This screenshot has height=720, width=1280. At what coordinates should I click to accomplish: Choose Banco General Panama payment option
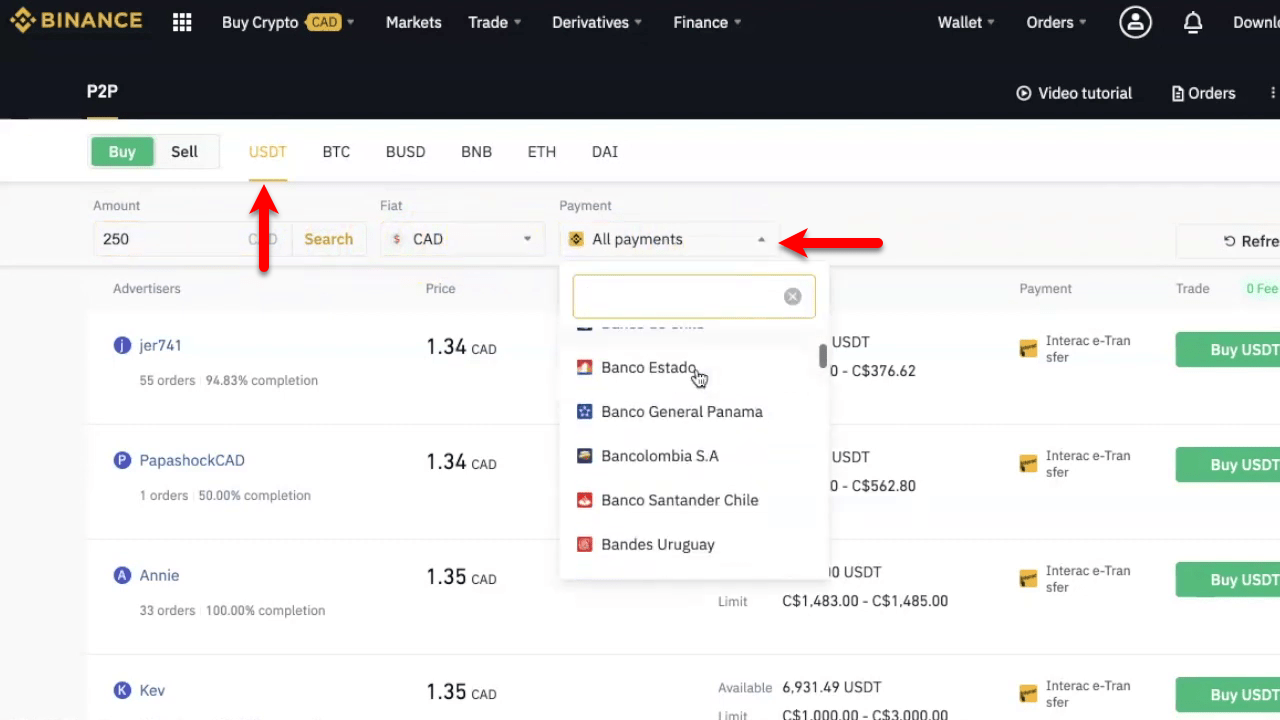pos(694,412)
